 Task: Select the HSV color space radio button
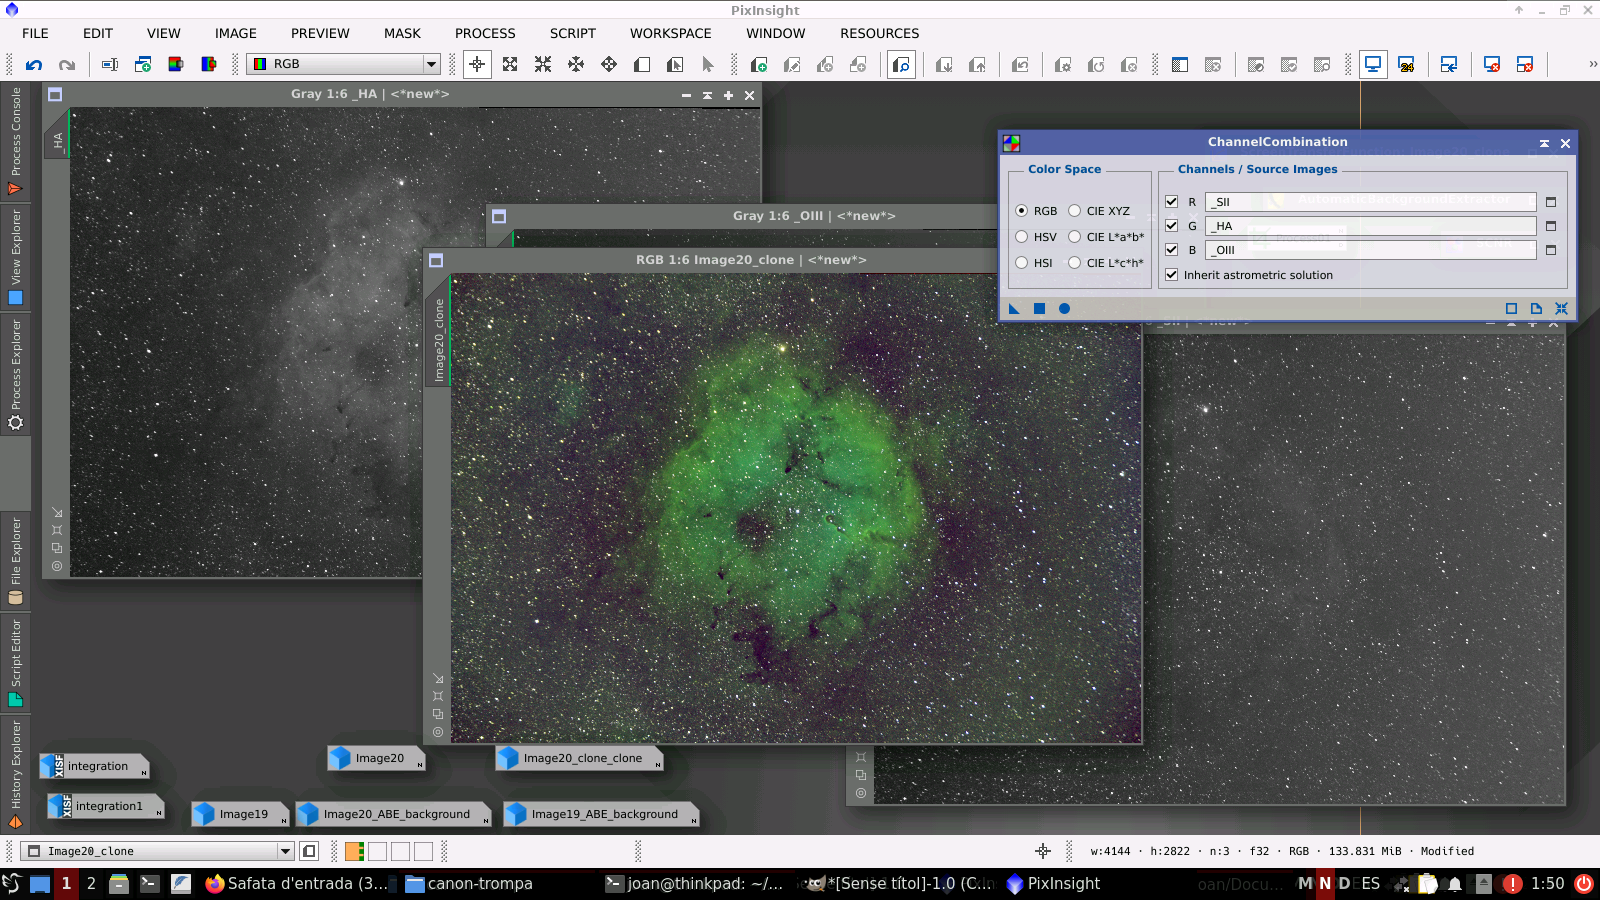(1022, 237)
